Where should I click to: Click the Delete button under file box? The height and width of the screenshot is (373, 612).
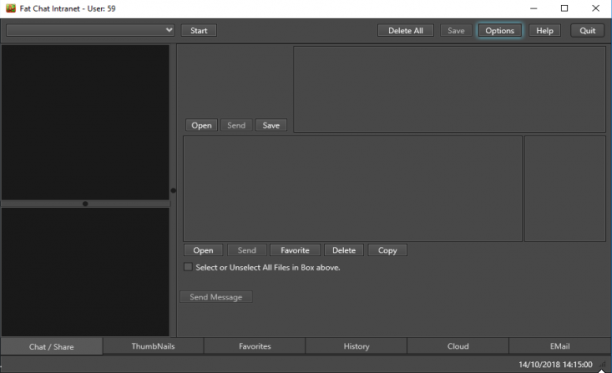344,250
